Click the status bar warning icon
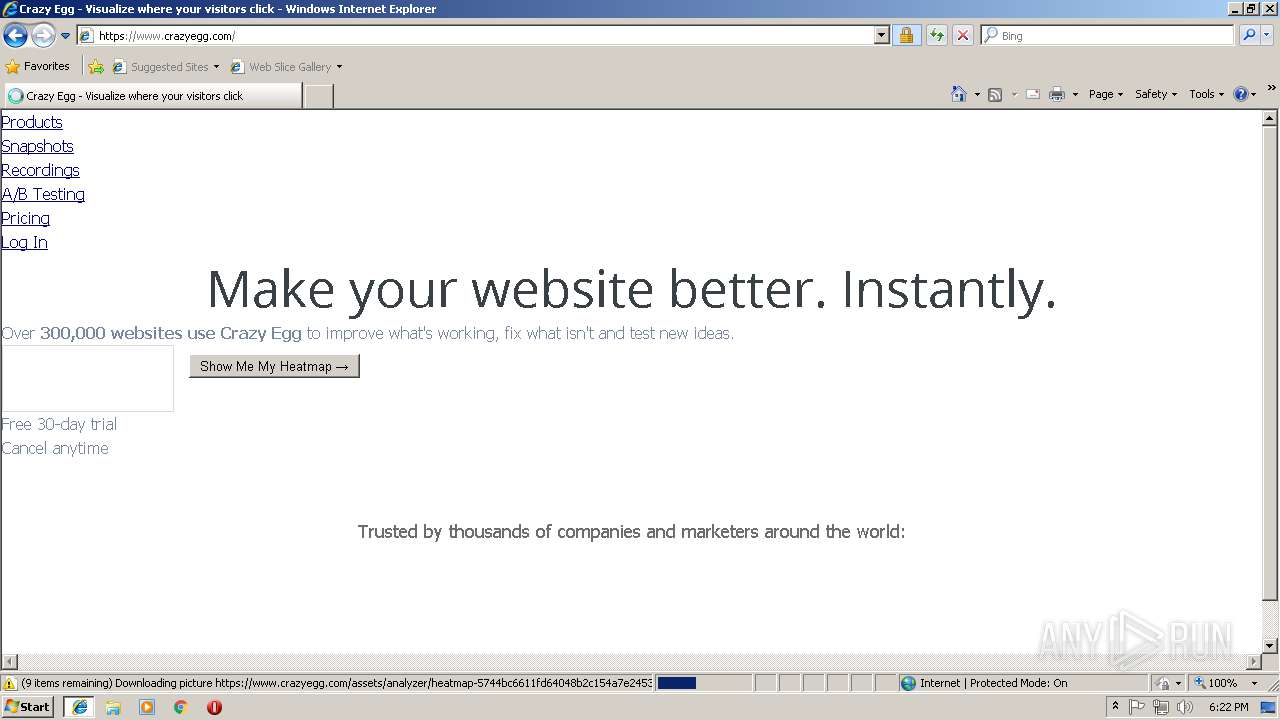This screenshot has width=1280, height=720. point(10,683)
